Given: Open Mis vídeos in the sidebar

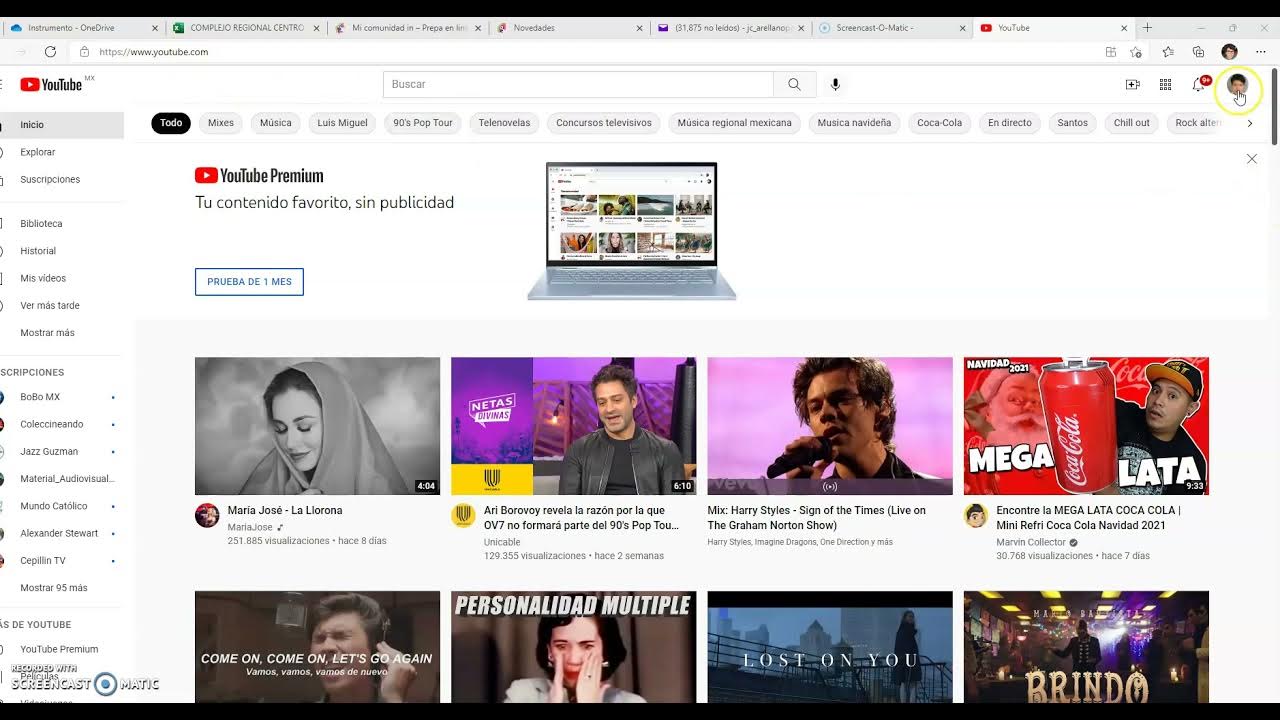Looking at the screenshot, I should point(60,278).
